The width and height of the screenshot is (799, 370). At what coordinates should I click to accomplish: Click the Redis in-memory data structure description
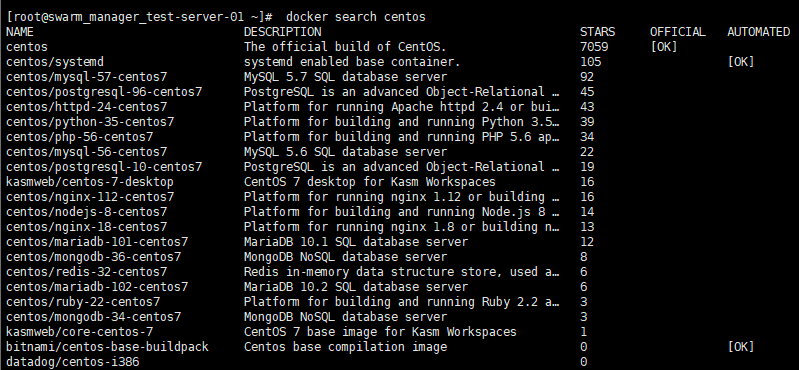tap(402, 272)
